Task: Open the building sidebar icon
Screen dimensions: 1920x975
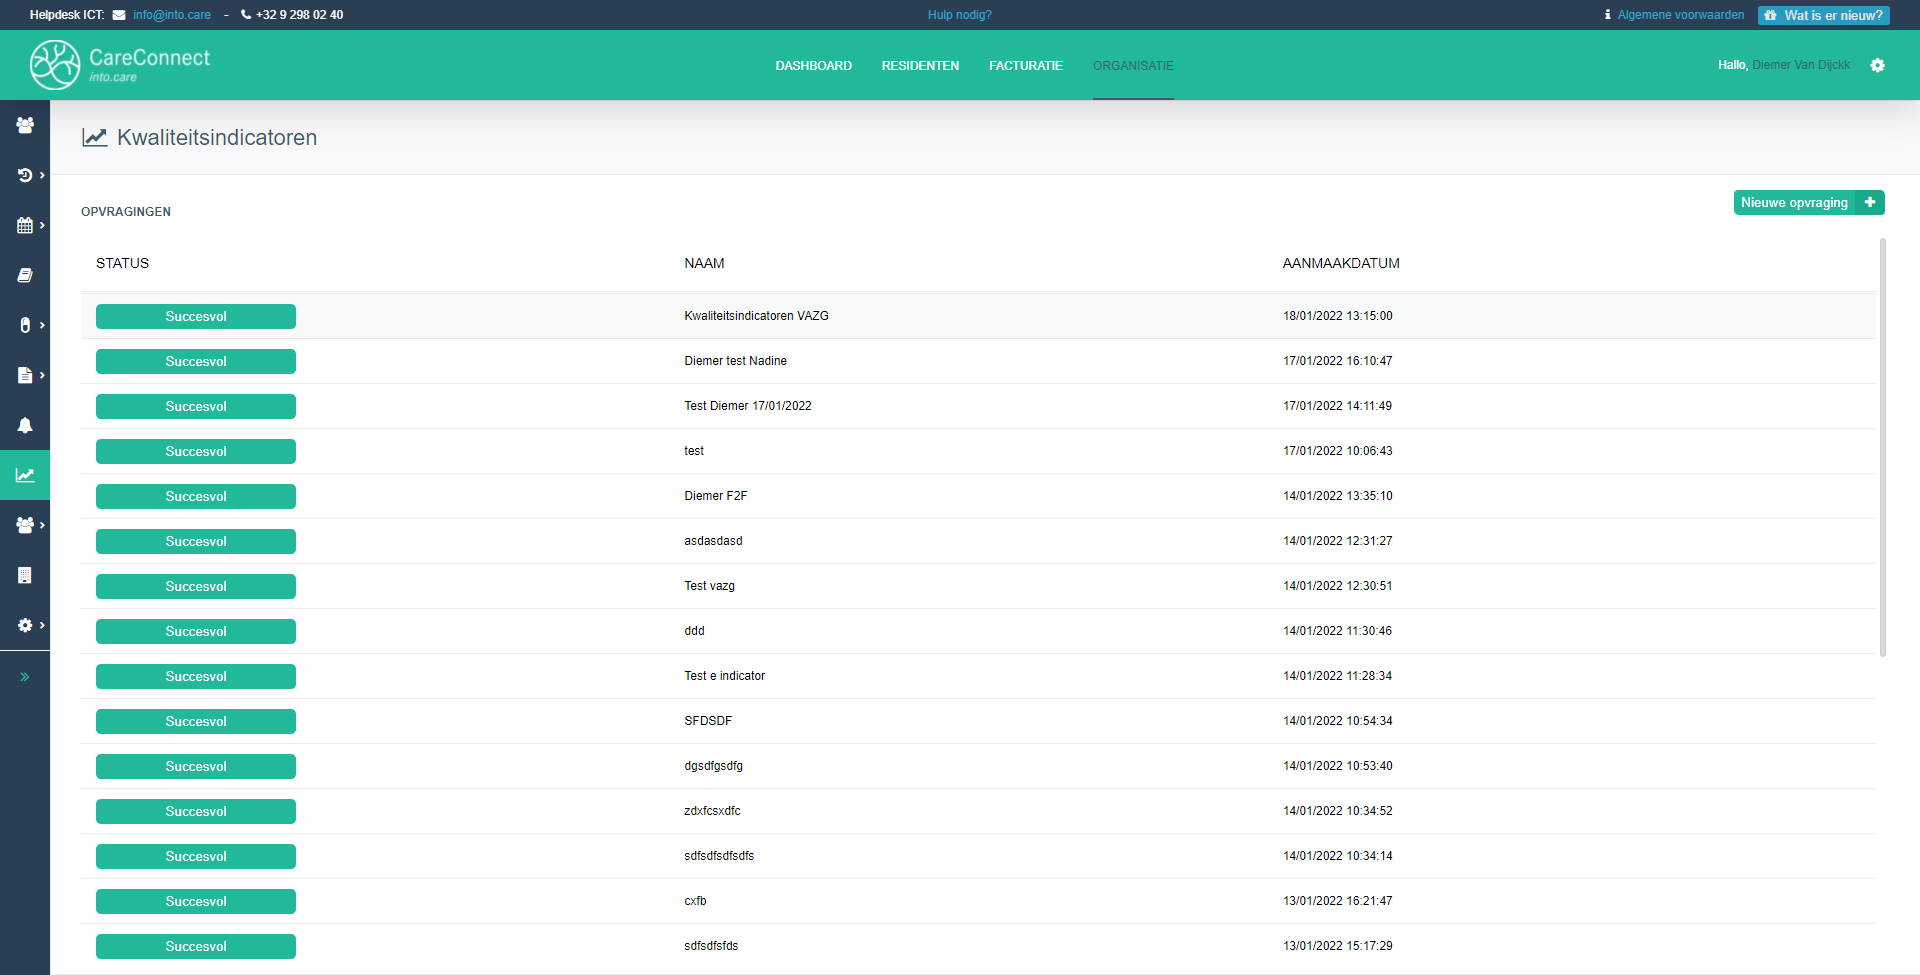Action: point(25,575)
